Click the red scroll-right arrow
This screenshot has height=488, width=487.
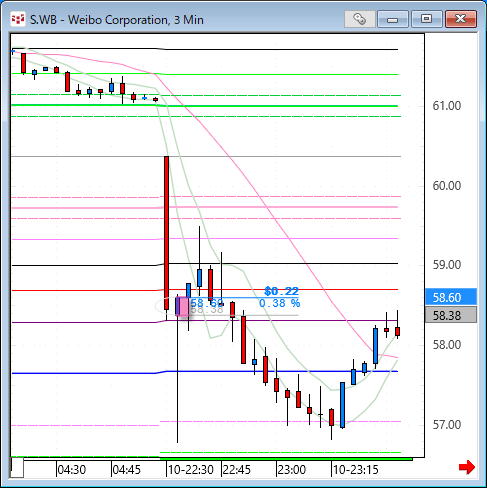(x=467, y=467)
